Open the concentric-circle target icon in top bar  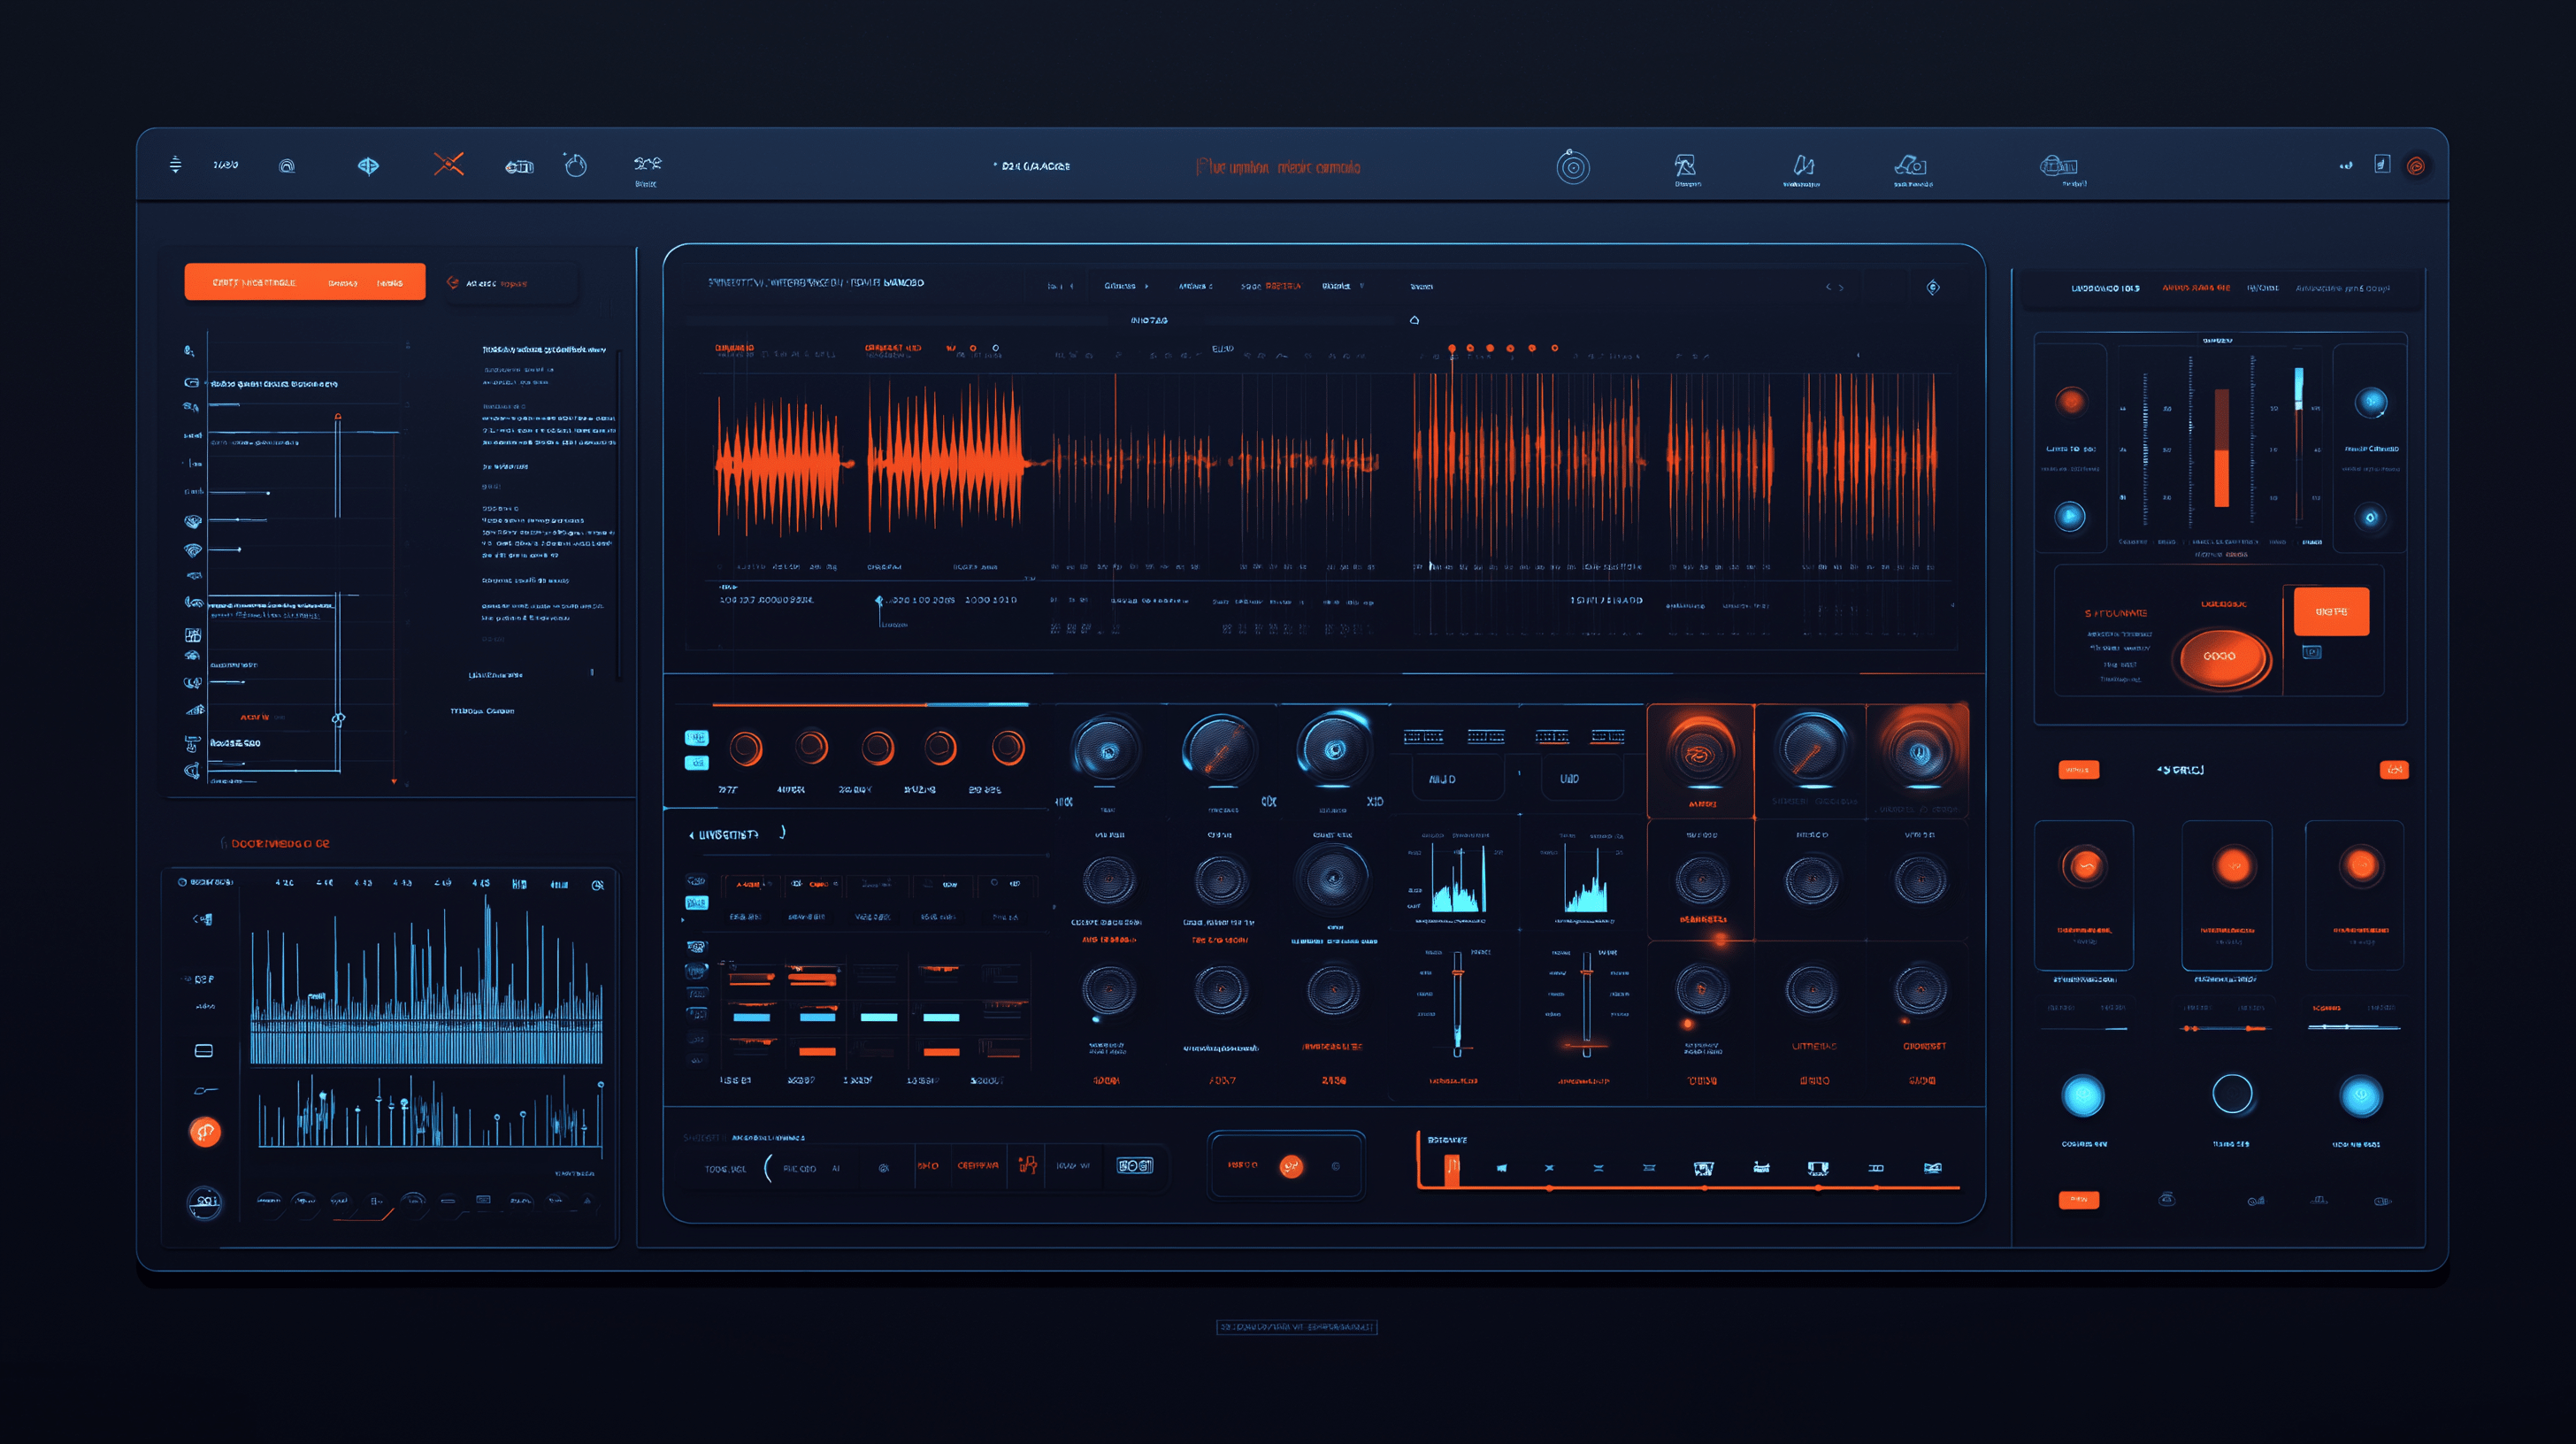pyautogui.click(x=1572, y=166)
